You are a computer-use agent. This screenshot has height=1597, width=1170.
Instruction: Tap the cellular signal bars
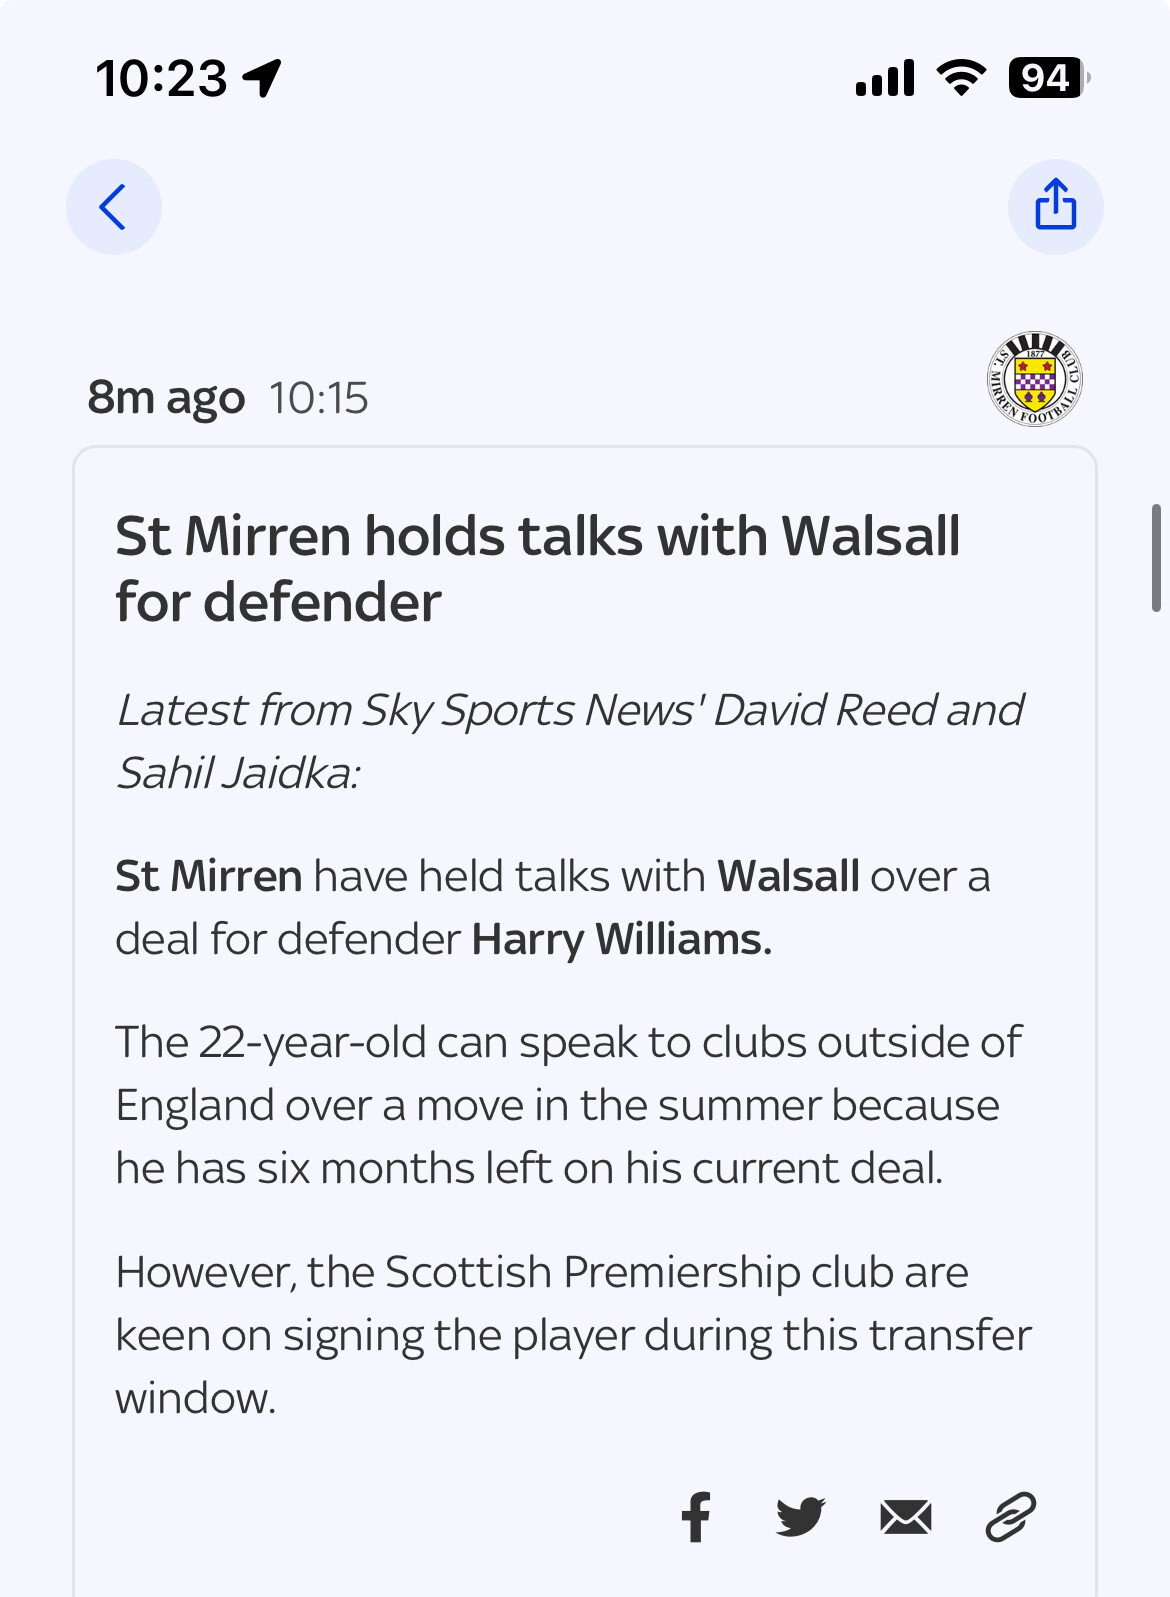point(885,77)
